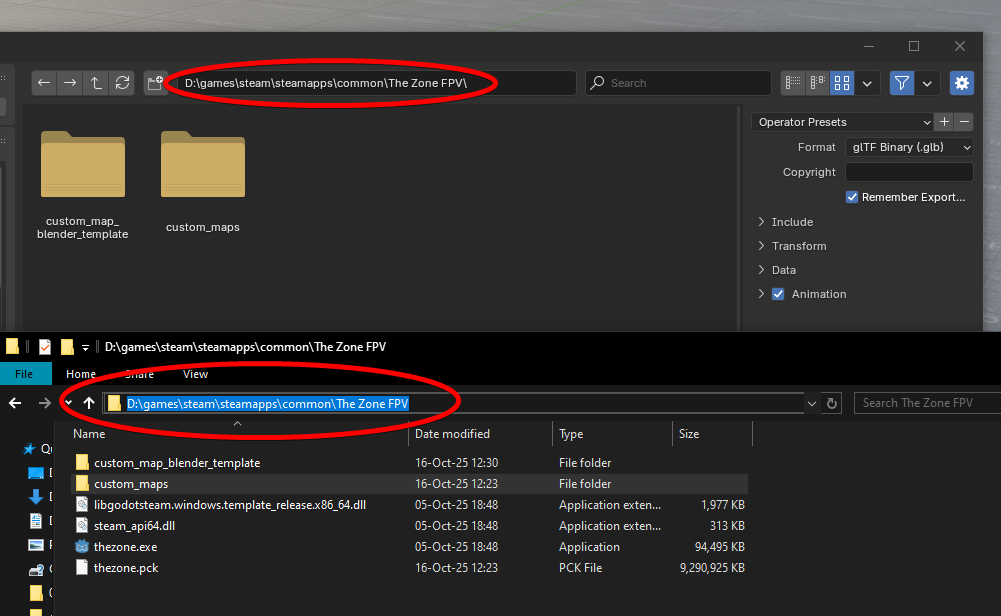Toggle the file filter funnel icon
The height and width of the screenshot is (616, 1001).
[902, 83]
